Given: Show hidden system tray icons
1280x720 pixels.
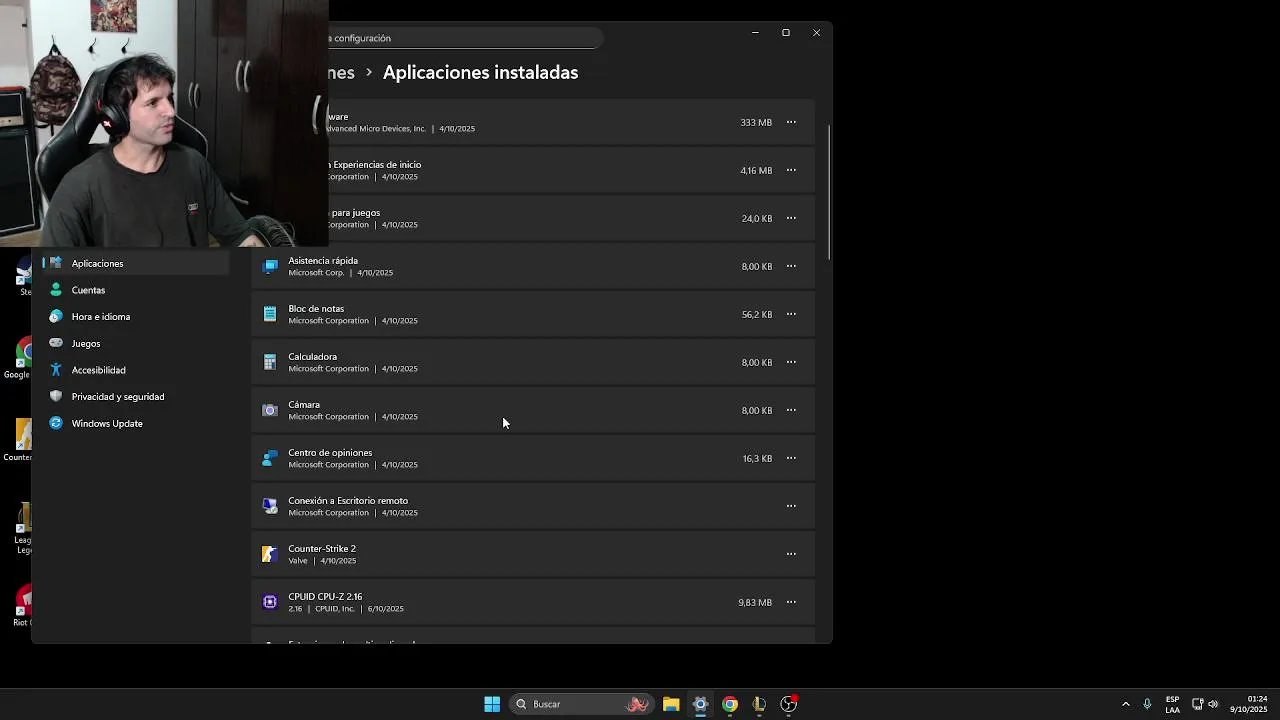Looking at the screenshot, I should (x=1125, y=704).
